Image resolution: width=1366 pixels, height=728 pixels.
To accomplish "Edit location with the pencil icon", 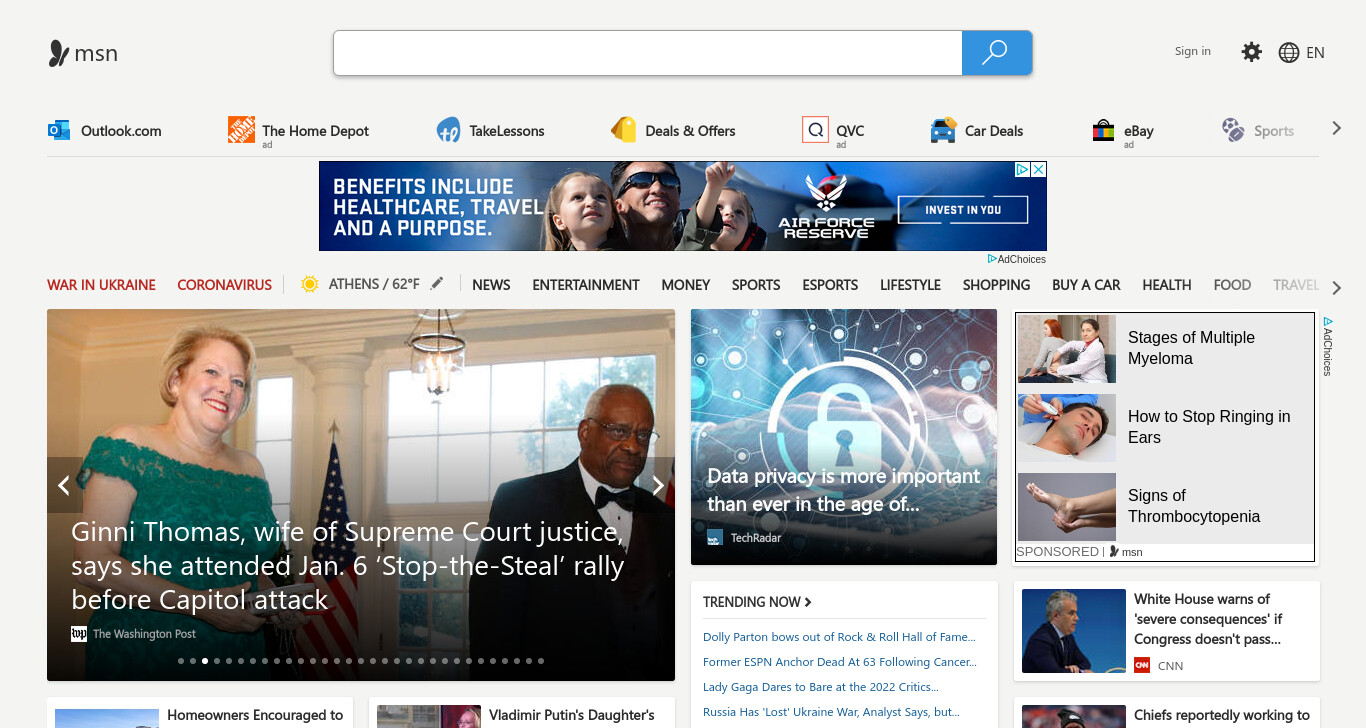I will click(x=437, y=284).
